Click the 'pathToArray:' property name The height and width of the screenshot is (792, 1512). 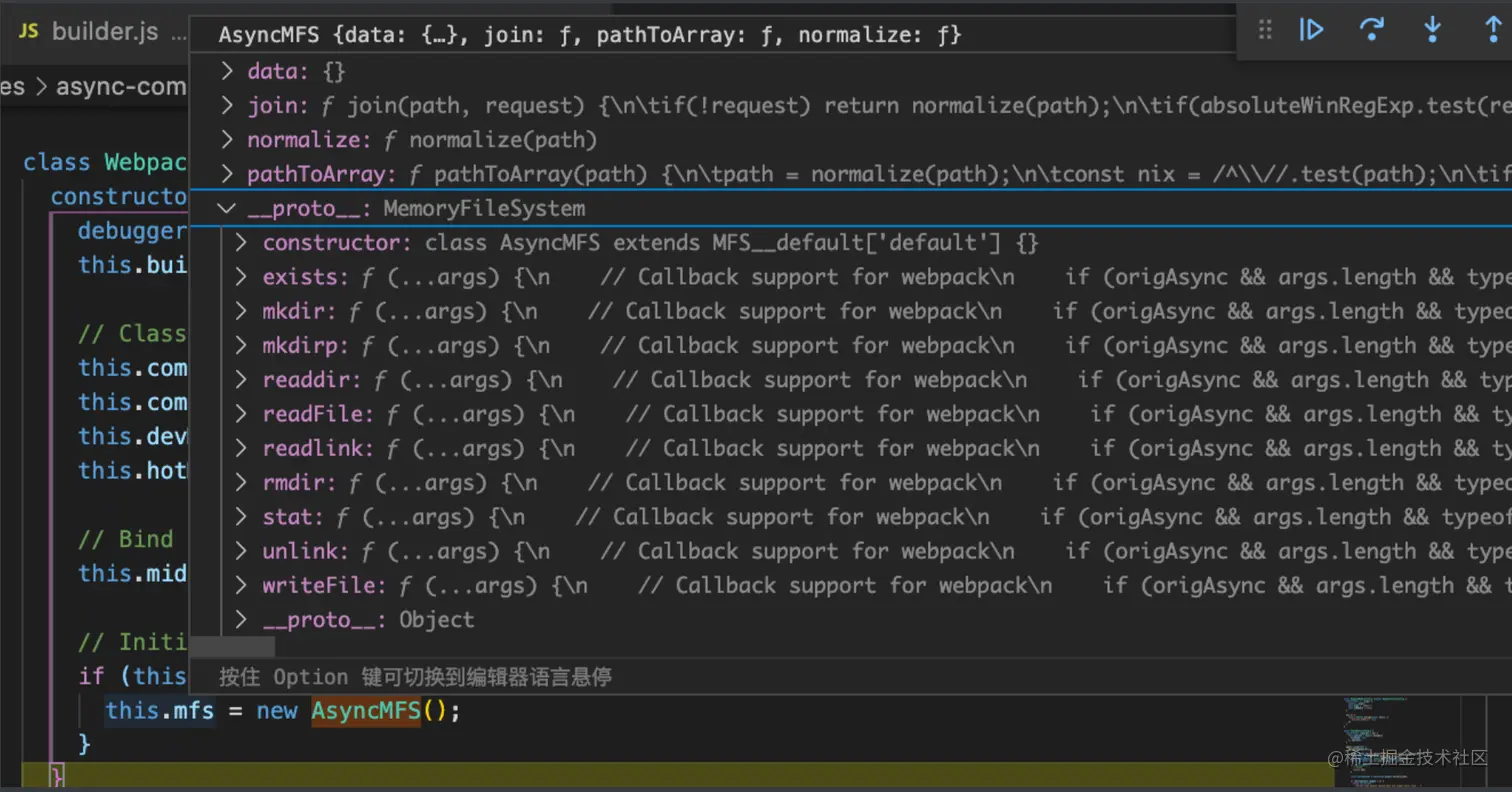click(322, 174)
